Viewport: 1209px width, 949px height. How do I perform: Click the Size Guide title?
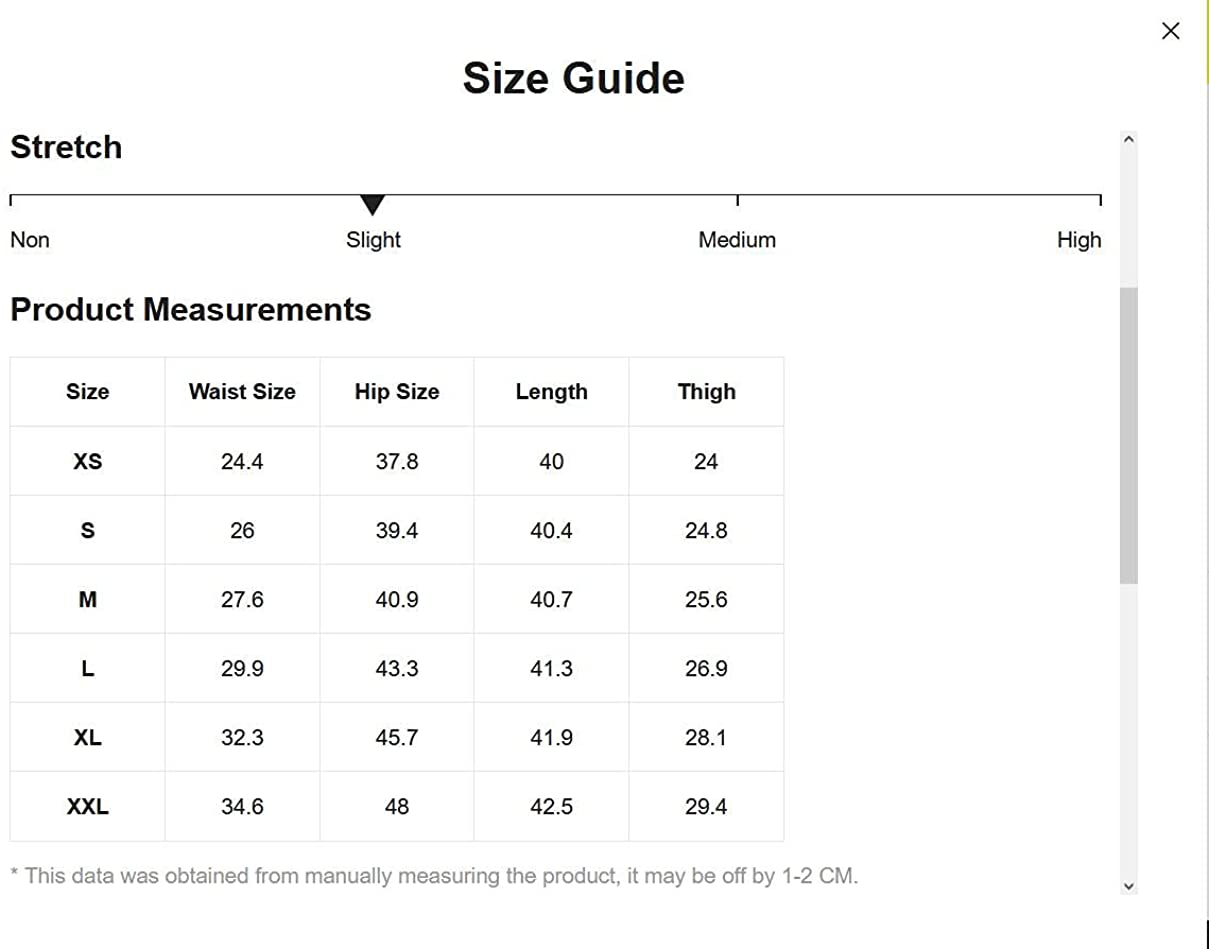[573, 78]
